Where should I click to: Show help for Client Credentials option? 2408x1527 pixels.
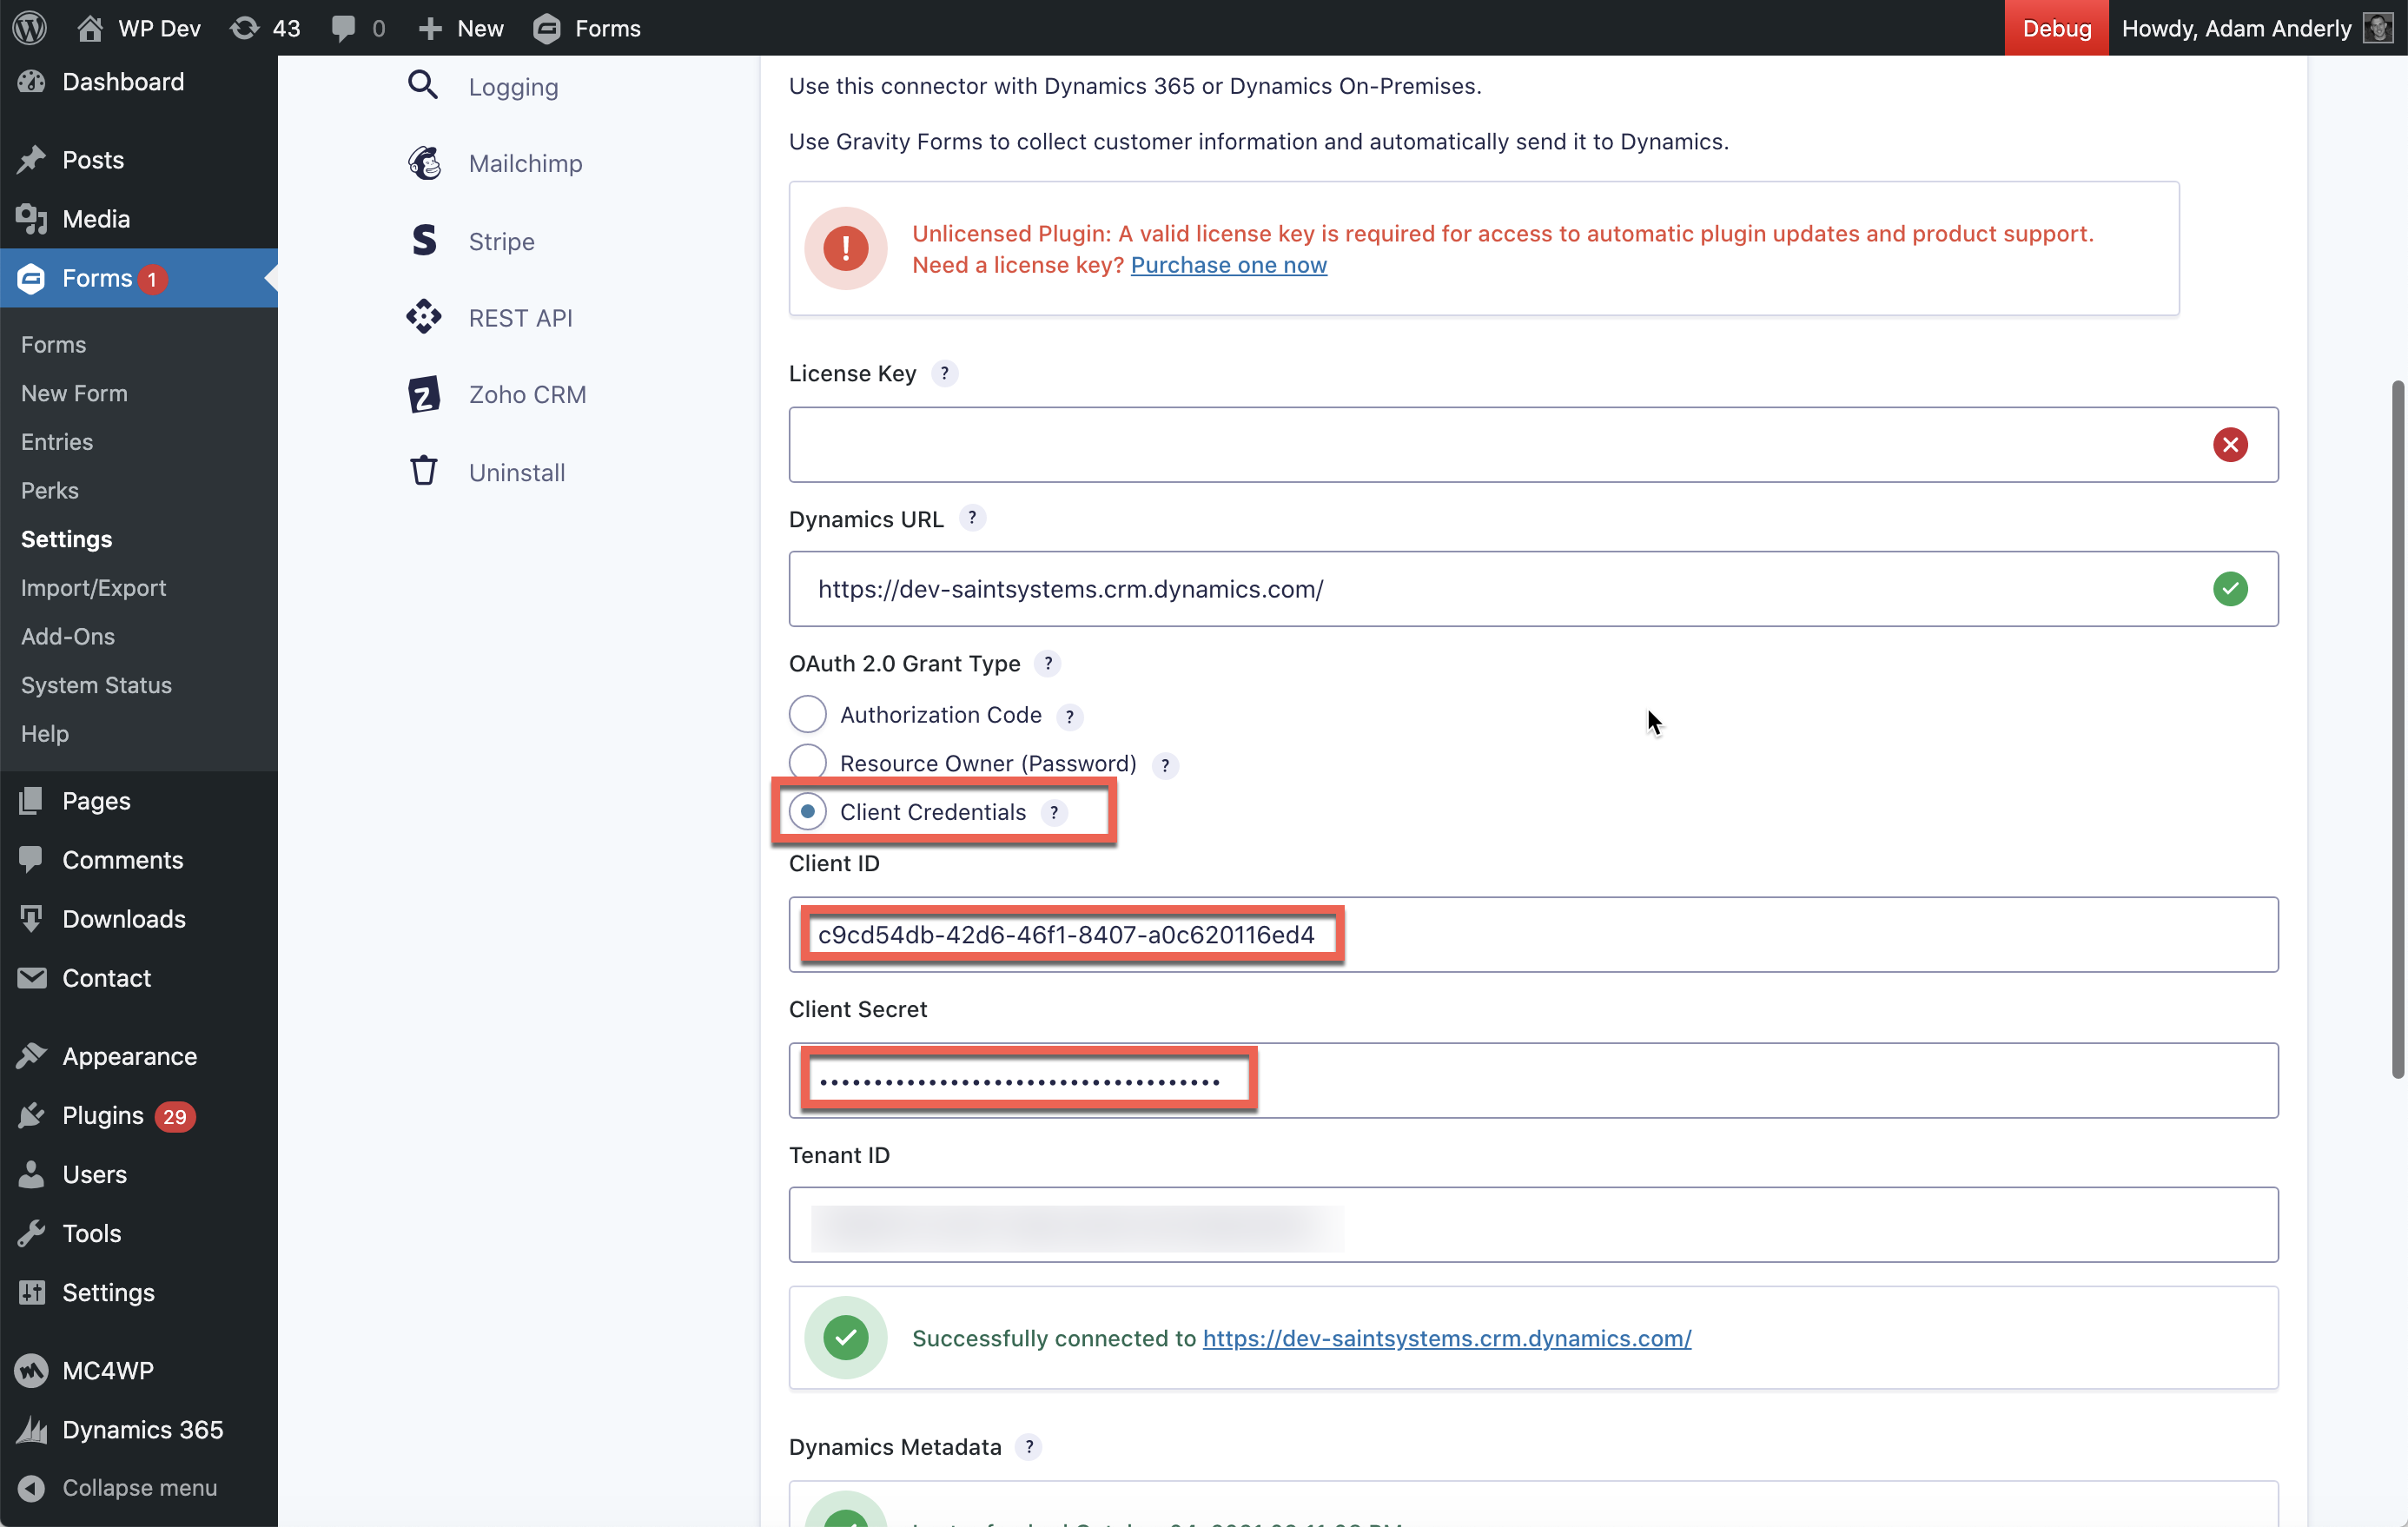pyautogui.click(x=1053, y=812)
